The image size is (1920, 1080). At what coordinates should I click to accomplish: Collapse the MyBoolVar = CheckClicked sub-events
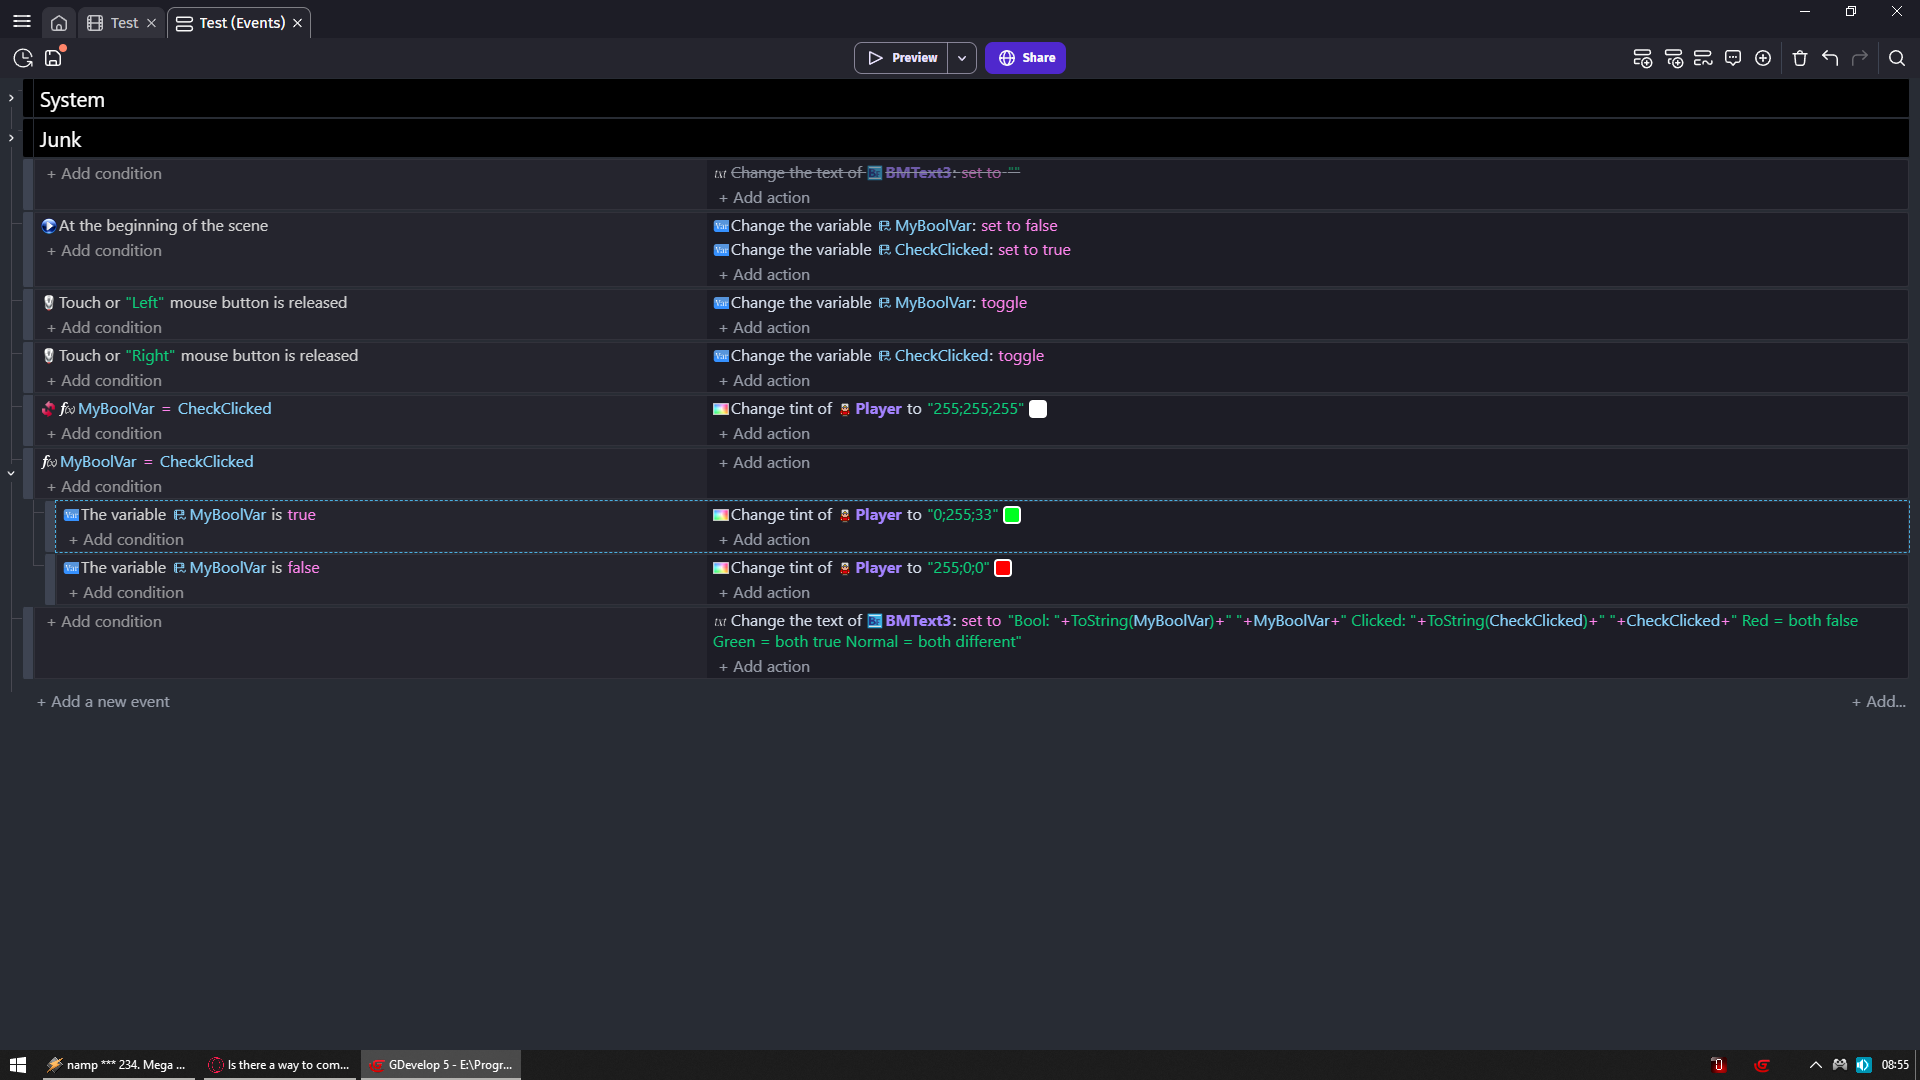[11, 473]
